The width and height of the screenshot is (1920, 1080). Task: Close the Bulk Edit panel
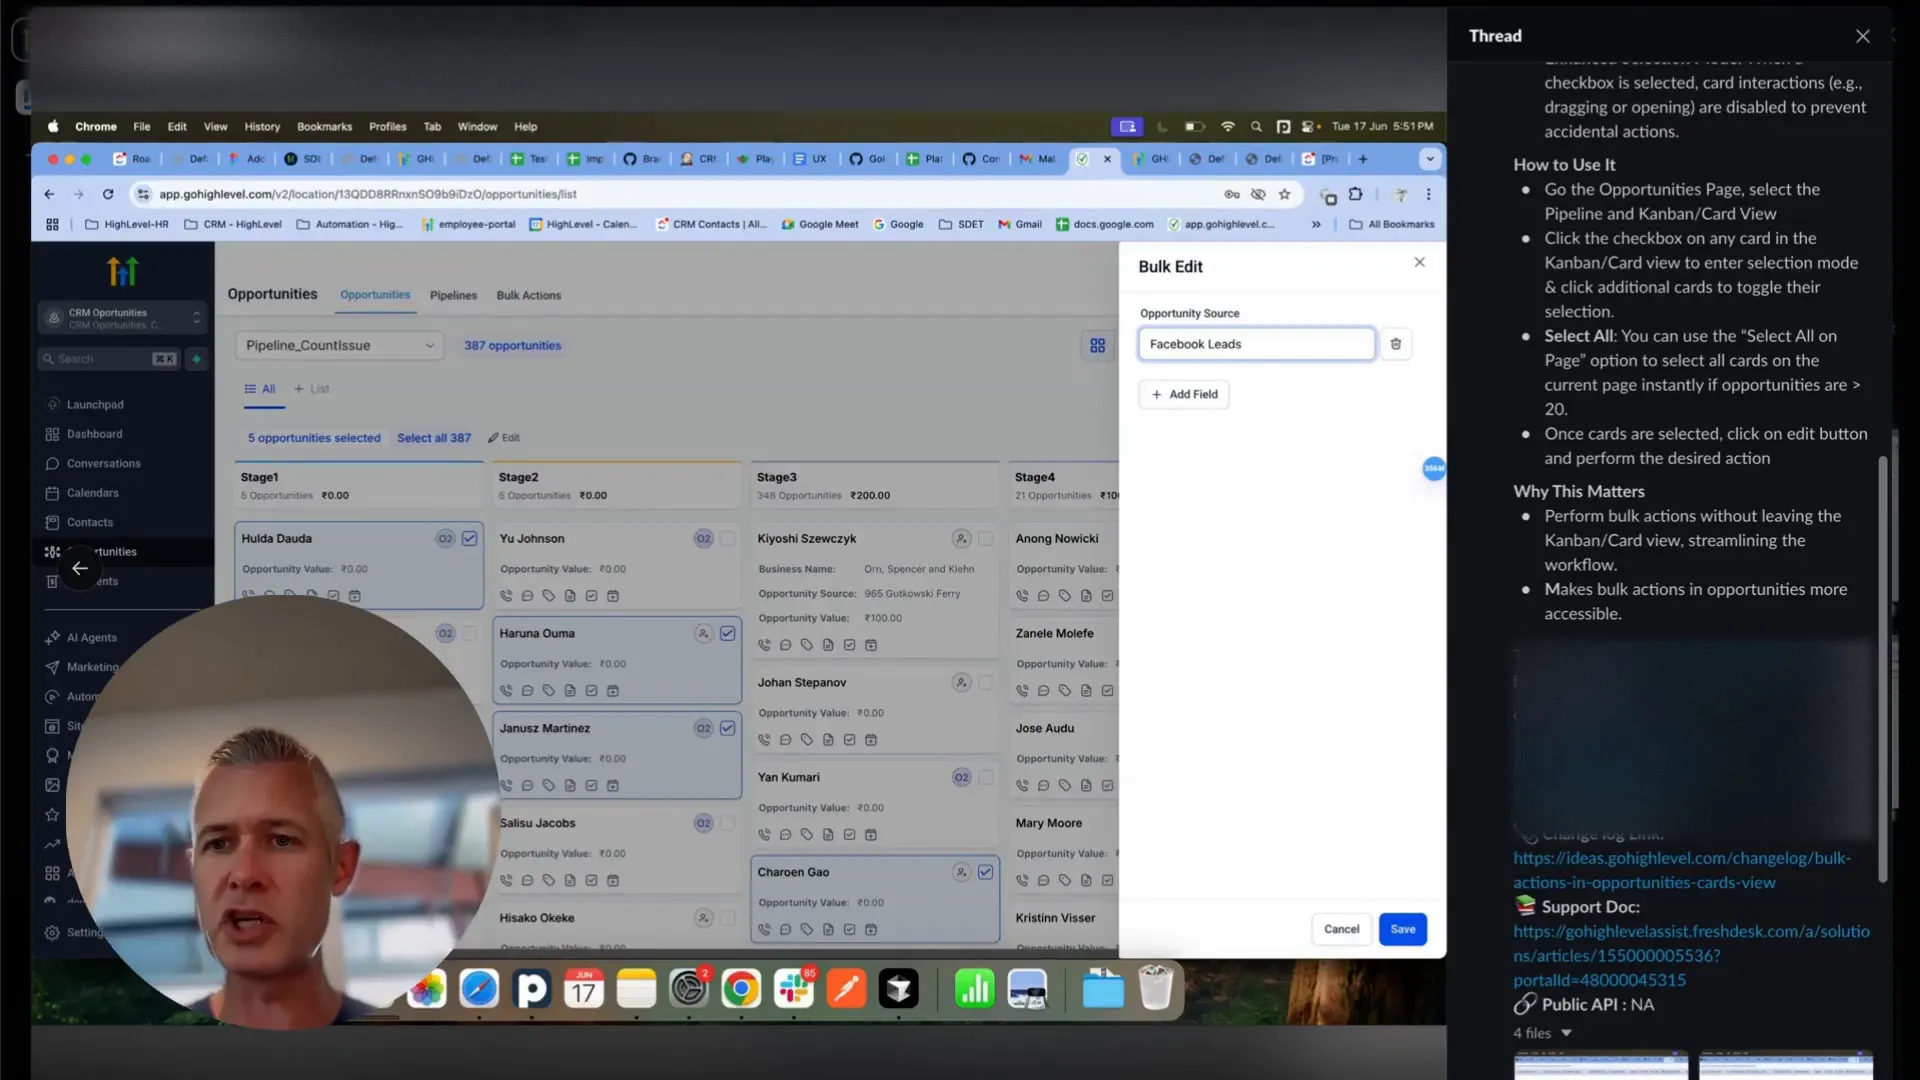coord(1419,262)
